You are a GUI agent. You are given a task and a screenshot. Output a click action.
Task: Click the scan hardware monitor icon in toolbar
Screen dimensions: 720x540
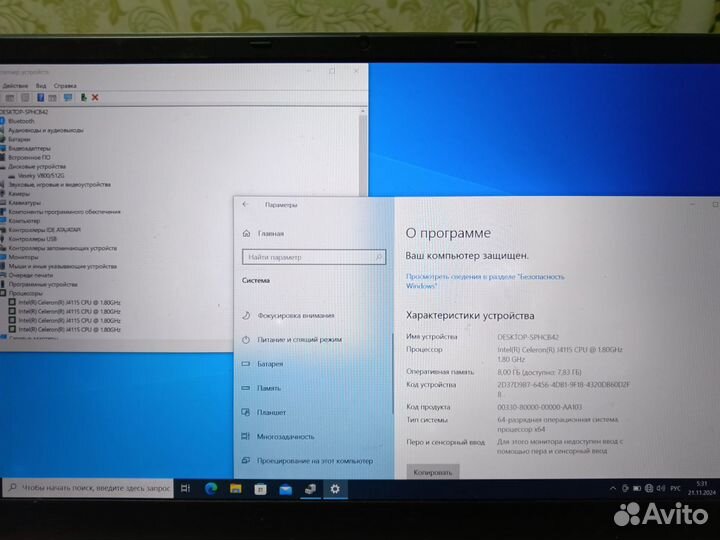(x=68, y=97)
